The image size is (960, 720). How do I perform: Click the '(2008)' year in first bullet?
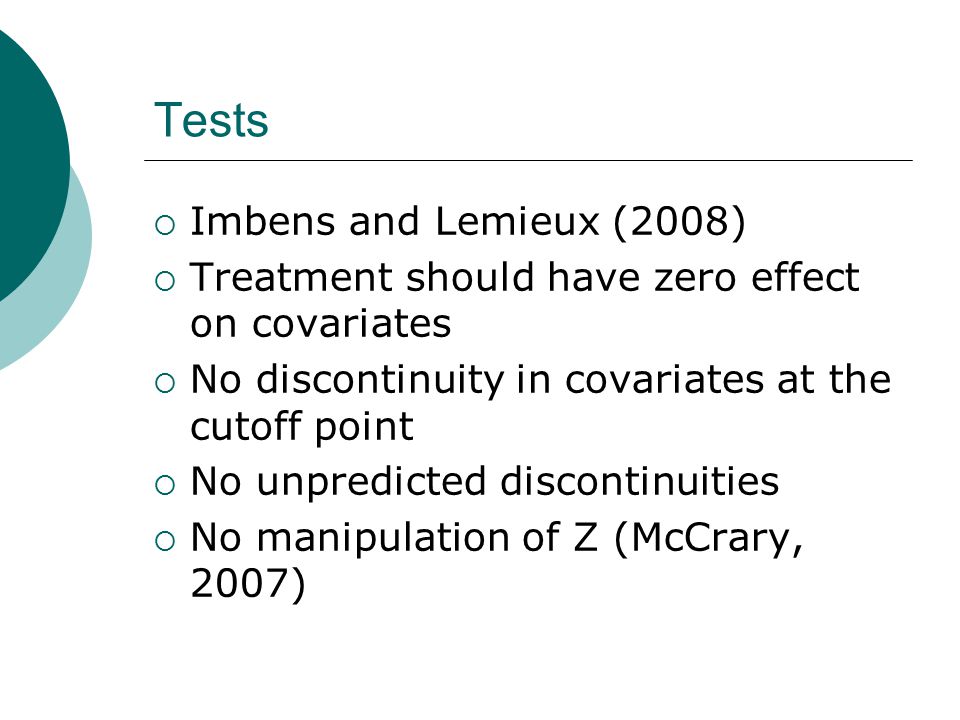tap(679, 222)
